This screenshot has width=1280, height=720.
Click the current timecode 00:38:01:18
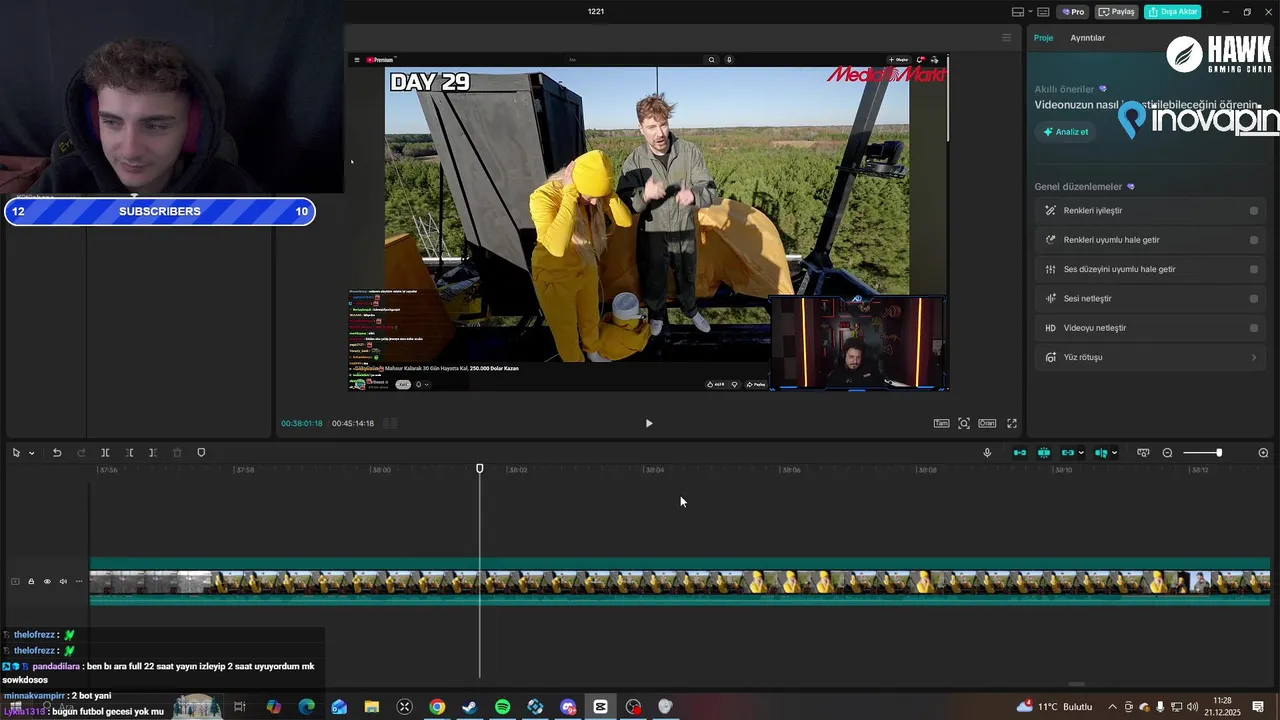click(302, 423)
